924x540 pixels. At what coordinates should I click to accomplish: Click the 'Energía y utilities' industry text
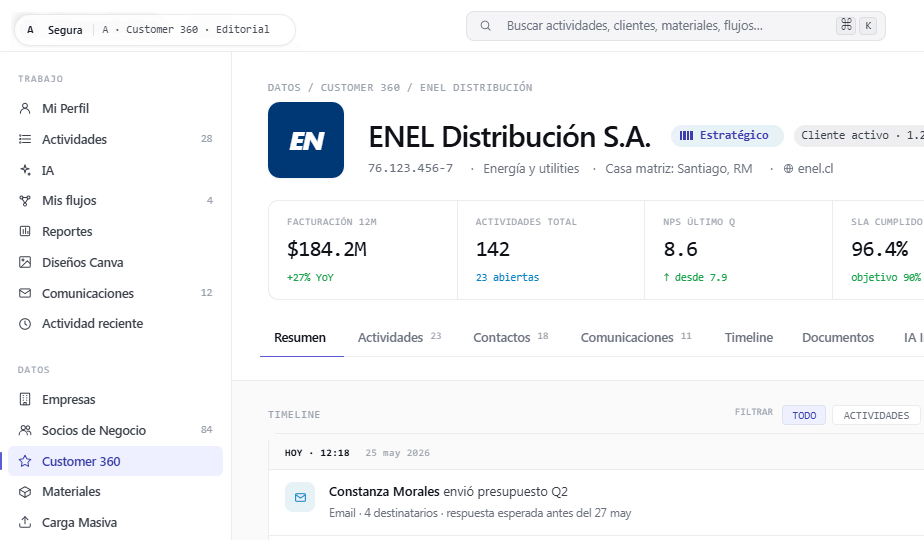click(531, 169)
